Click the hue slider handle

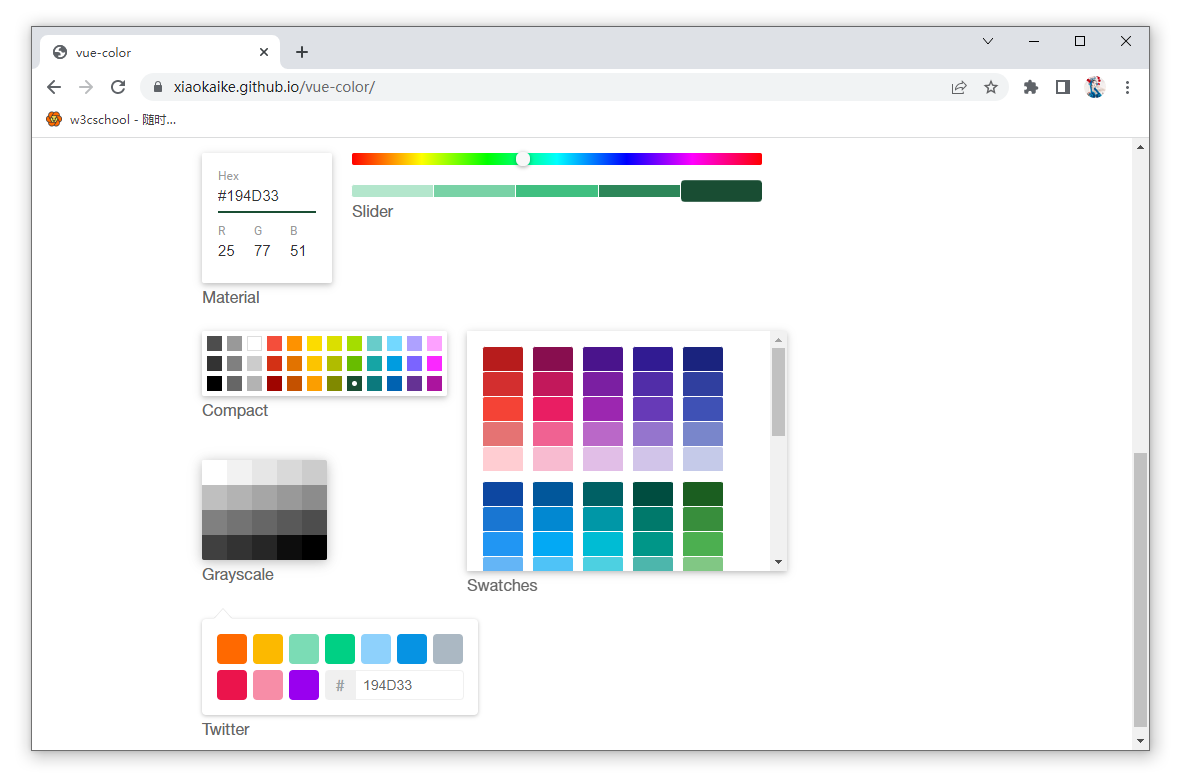coord(523,159)
